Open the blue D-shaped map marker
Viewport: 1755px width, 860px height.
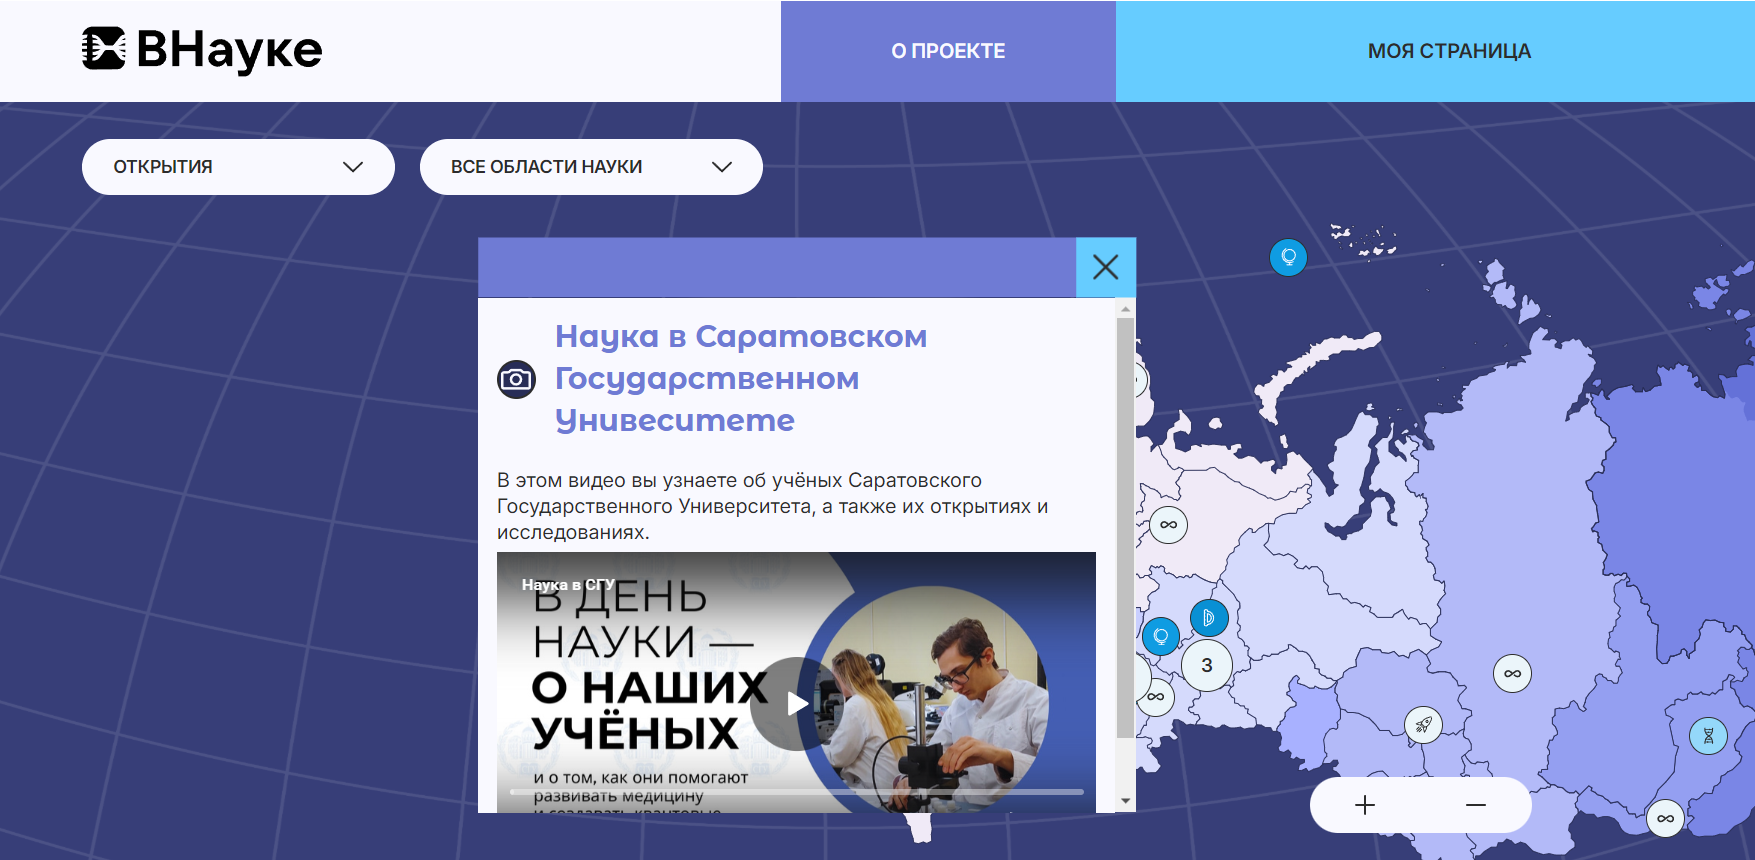click(x=1209, y=618)
